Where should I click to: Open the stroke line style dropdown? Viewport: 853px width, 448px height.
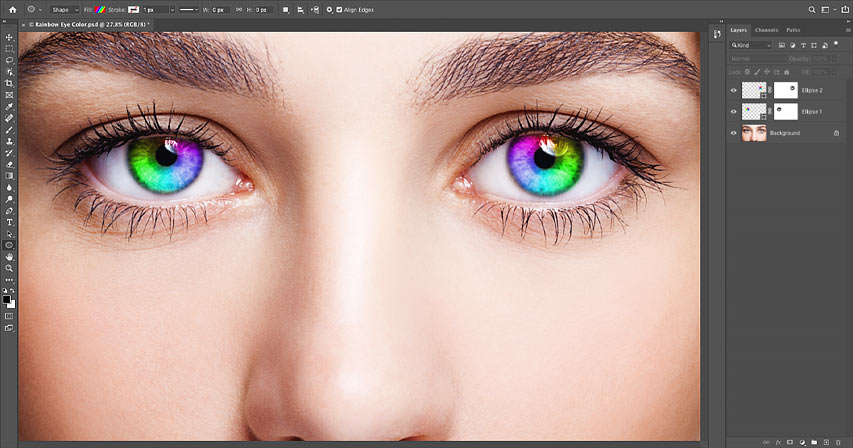point(189,9)
